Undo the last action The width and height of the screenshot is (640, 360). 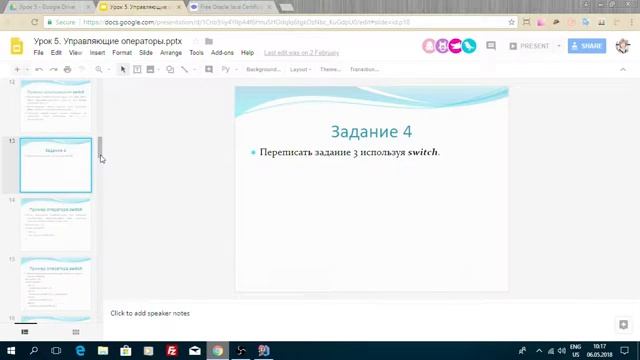(x=39, y=69)
